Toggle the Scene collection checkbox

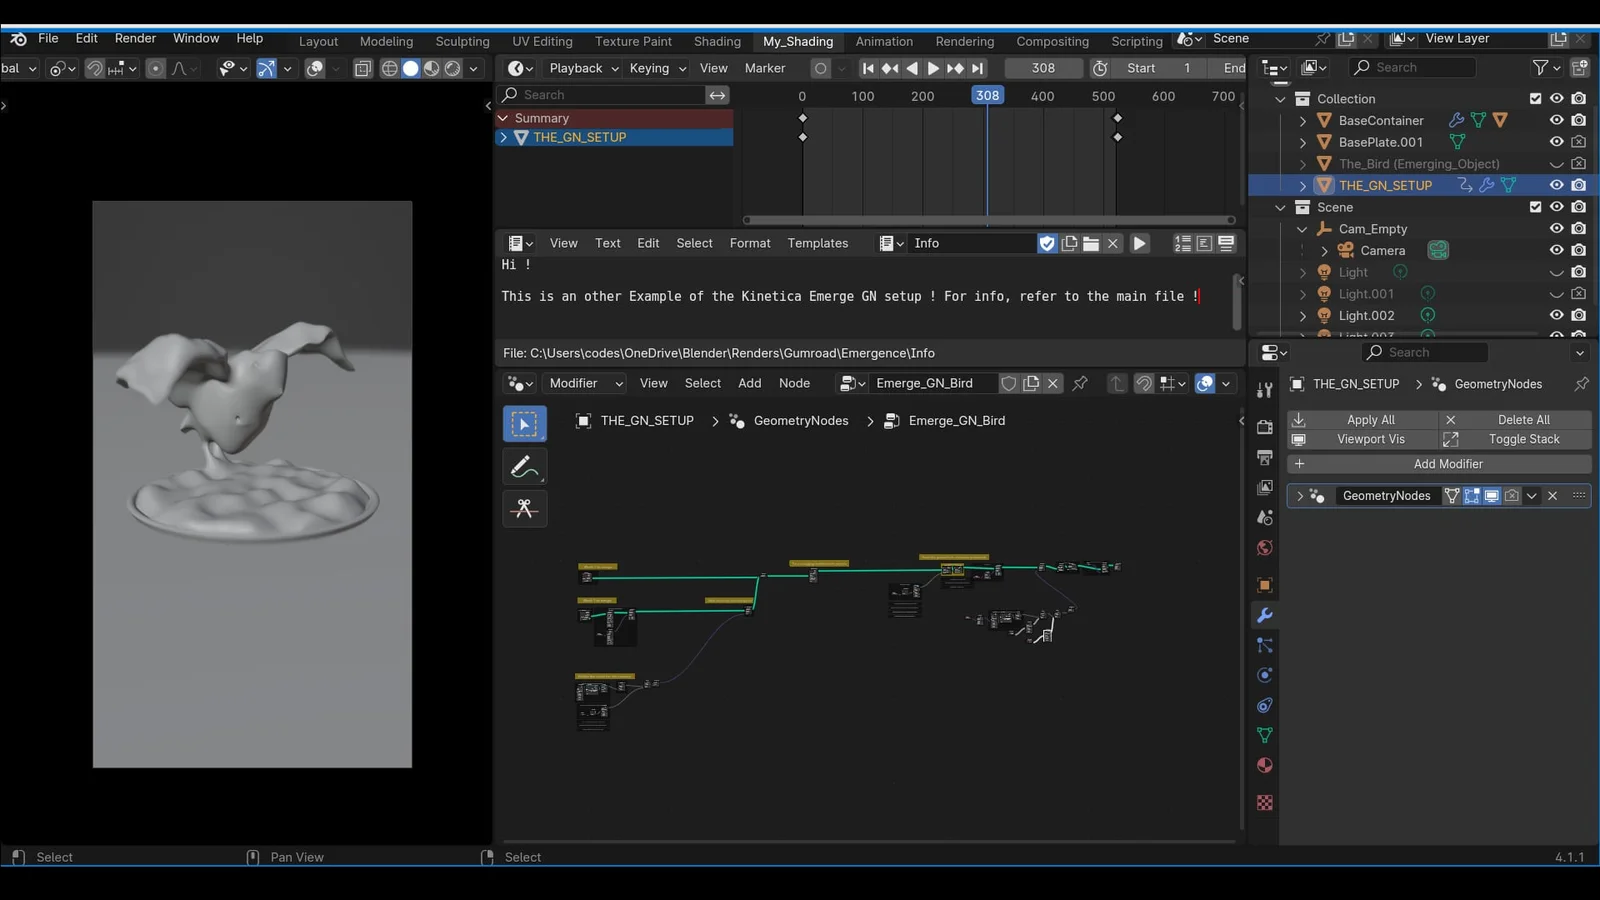[x=1536, y=207]
